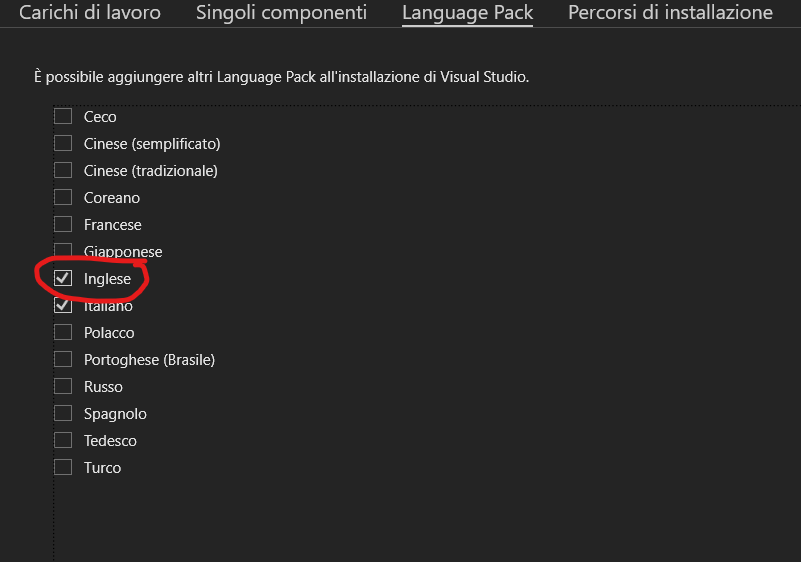Enable the Ceco language pack checkbox
This screenshot has width=801, height=562.
(63, 116)
